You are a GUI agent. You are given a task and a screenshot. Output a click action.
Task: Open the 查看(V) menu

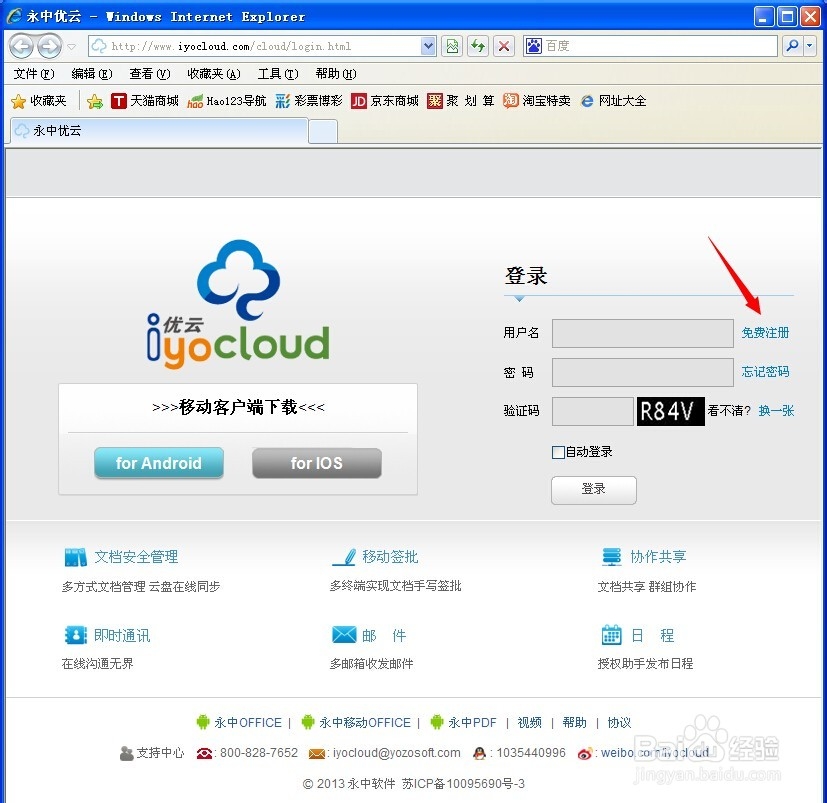[149, 74]
